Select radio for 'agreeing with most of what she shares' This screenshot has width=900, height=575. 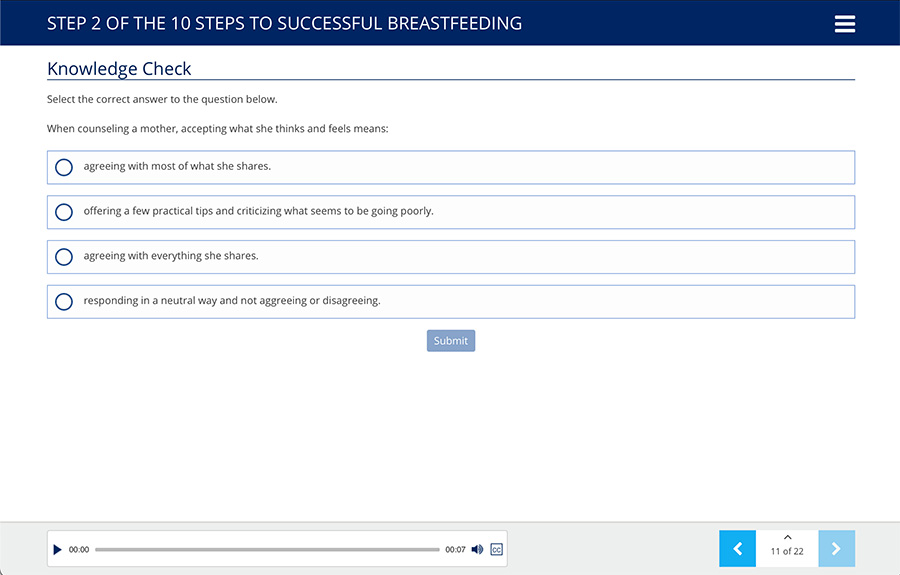pyautogui.click(x=64, y=167)
